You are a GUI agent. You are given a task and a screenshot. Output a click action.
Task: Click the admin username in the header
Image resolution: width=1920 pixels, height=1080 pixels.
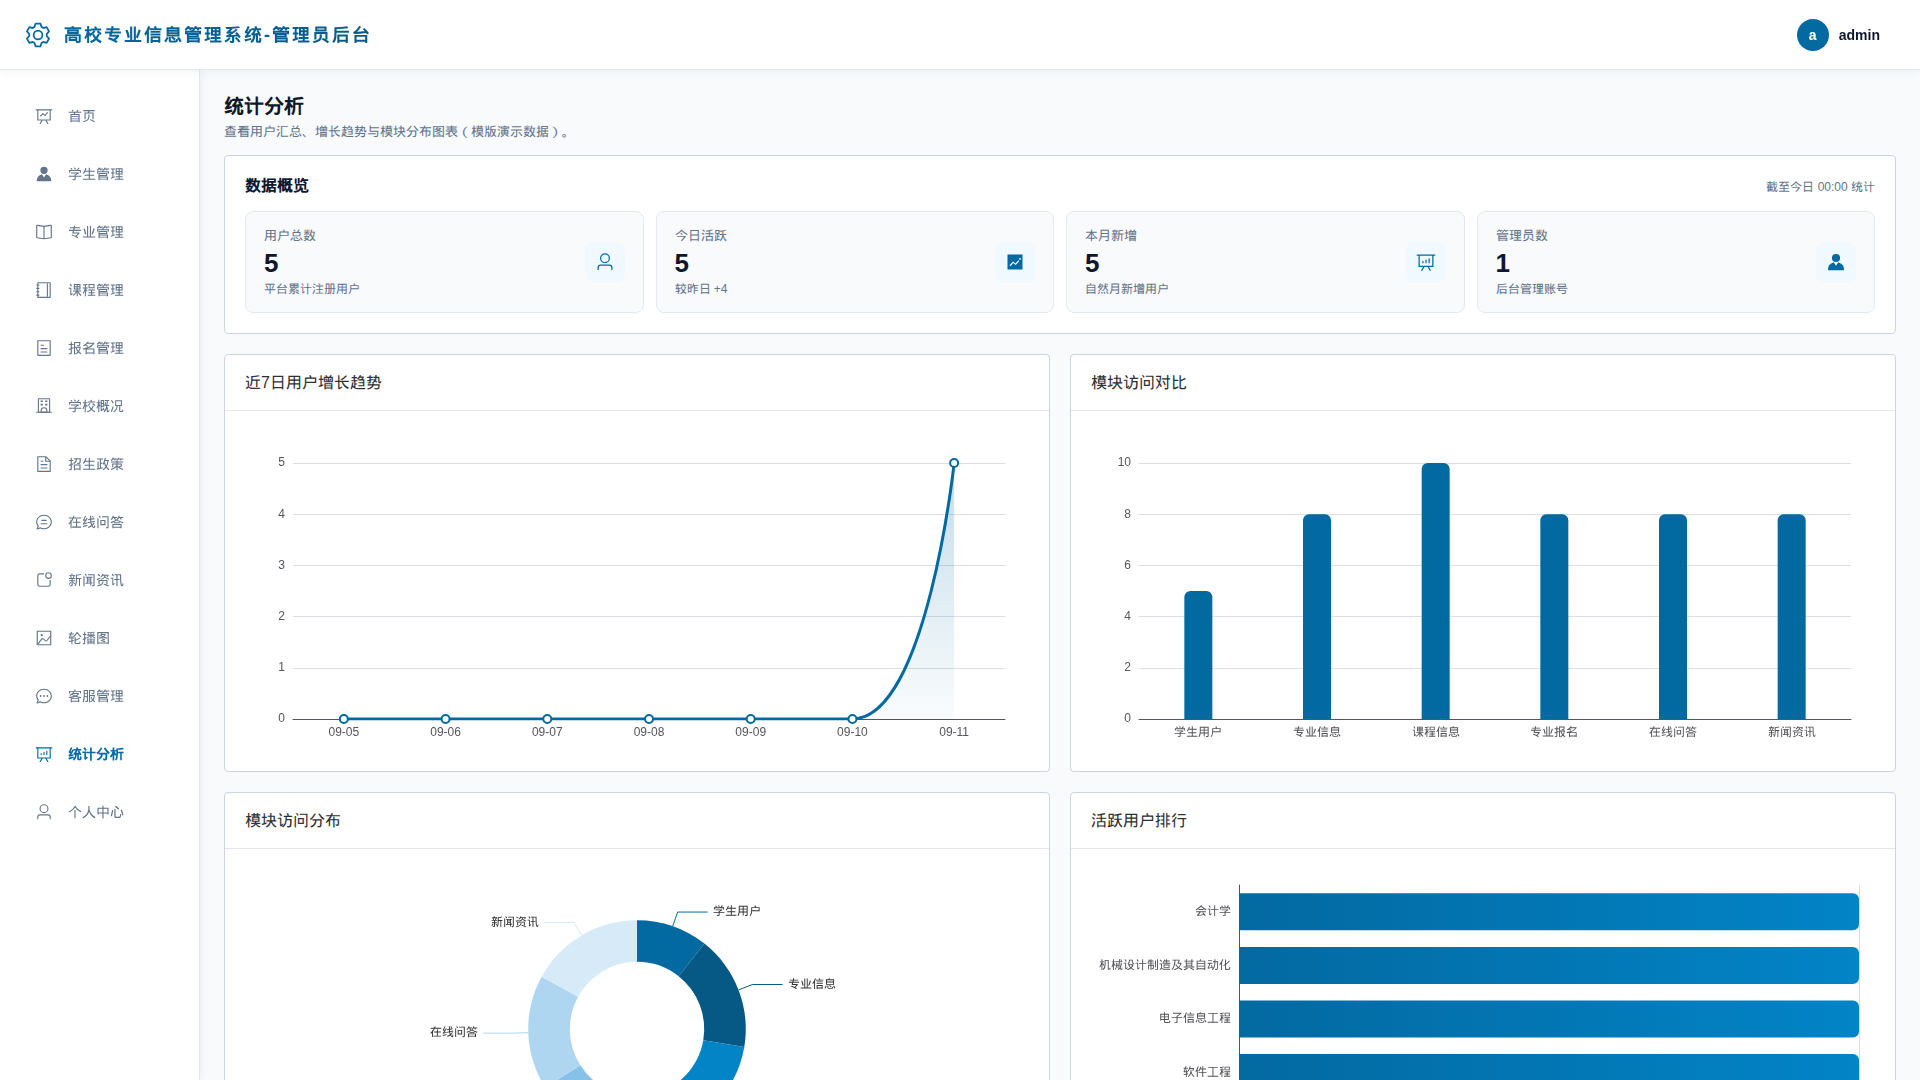(x=1859, y=35)
